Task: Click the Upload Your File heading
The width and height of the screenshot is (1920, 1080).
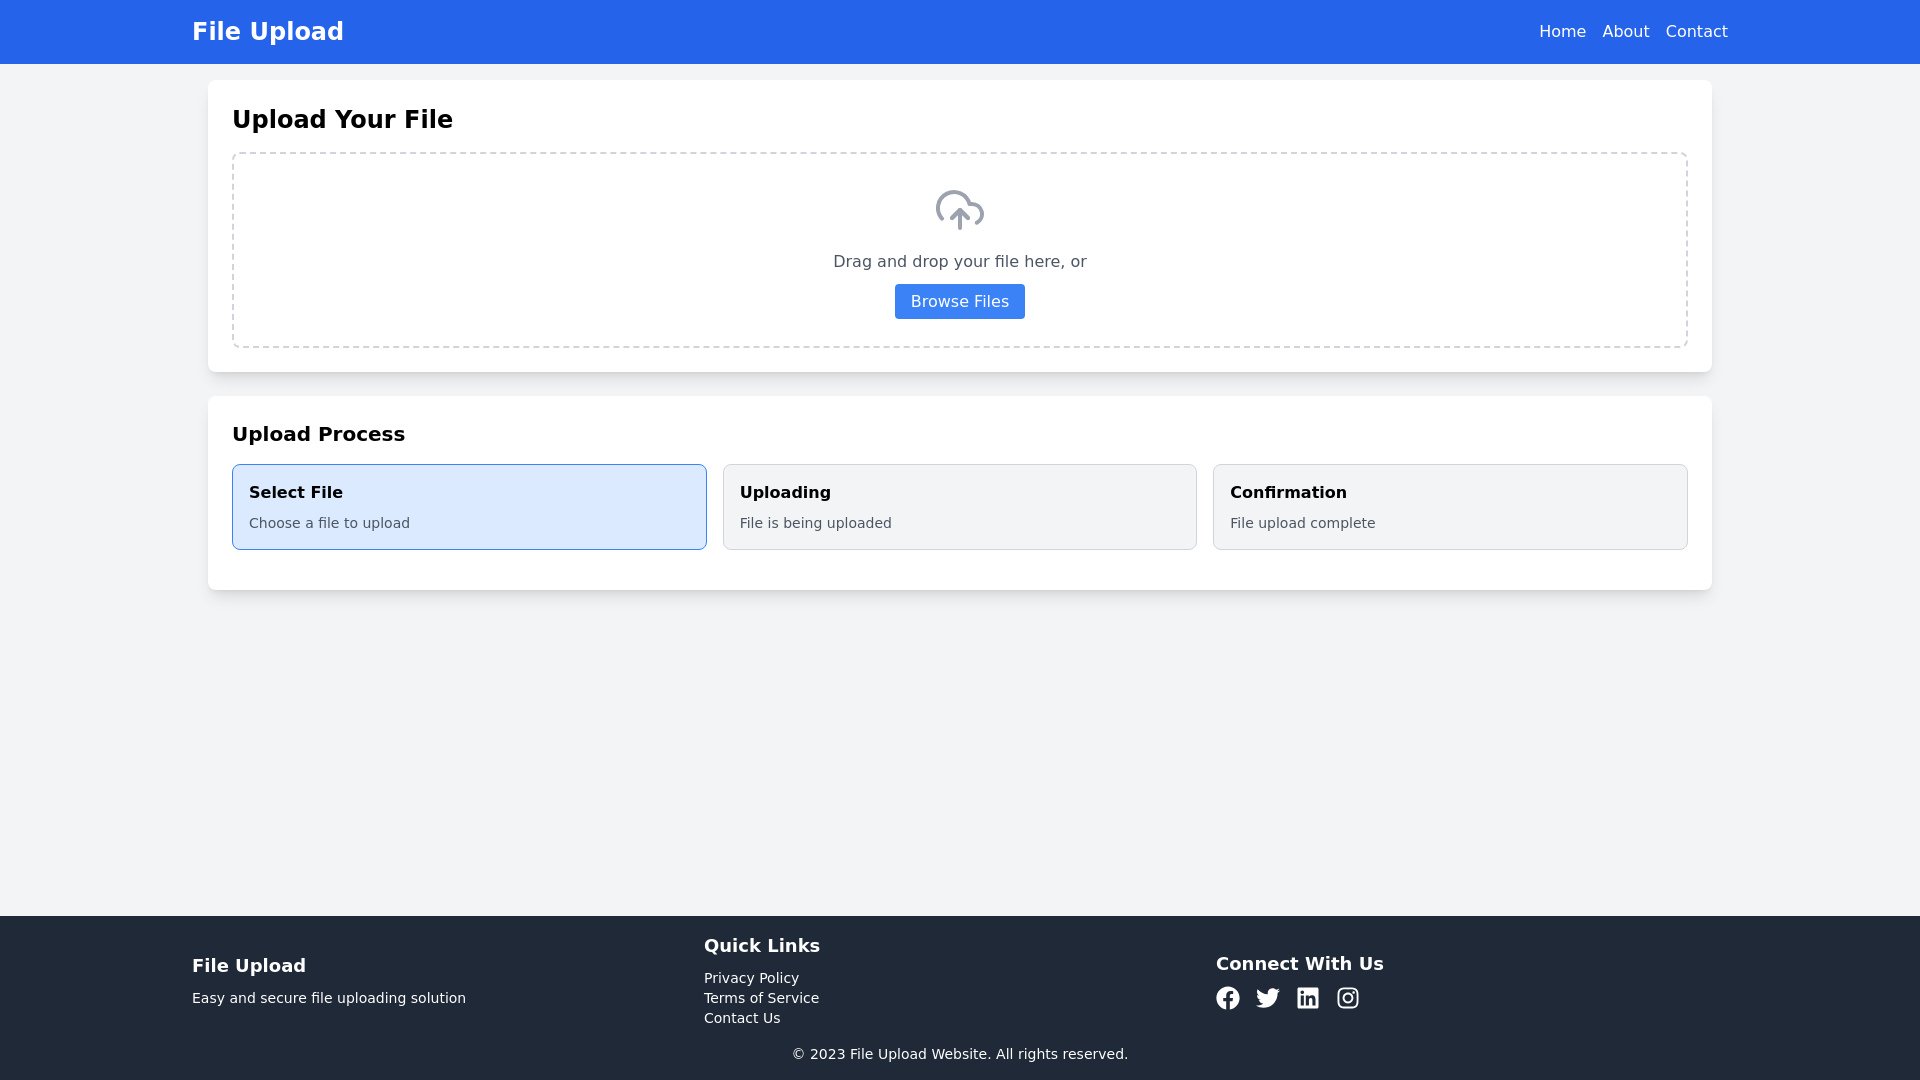Action: point(342,119)
